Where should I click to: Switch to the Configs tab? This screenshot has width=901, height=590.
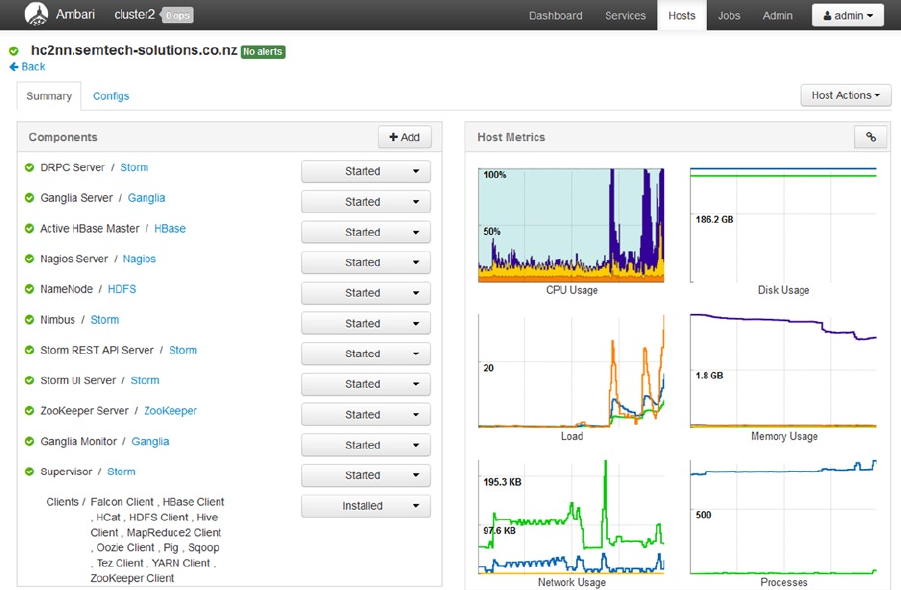[x=111, y=96]
